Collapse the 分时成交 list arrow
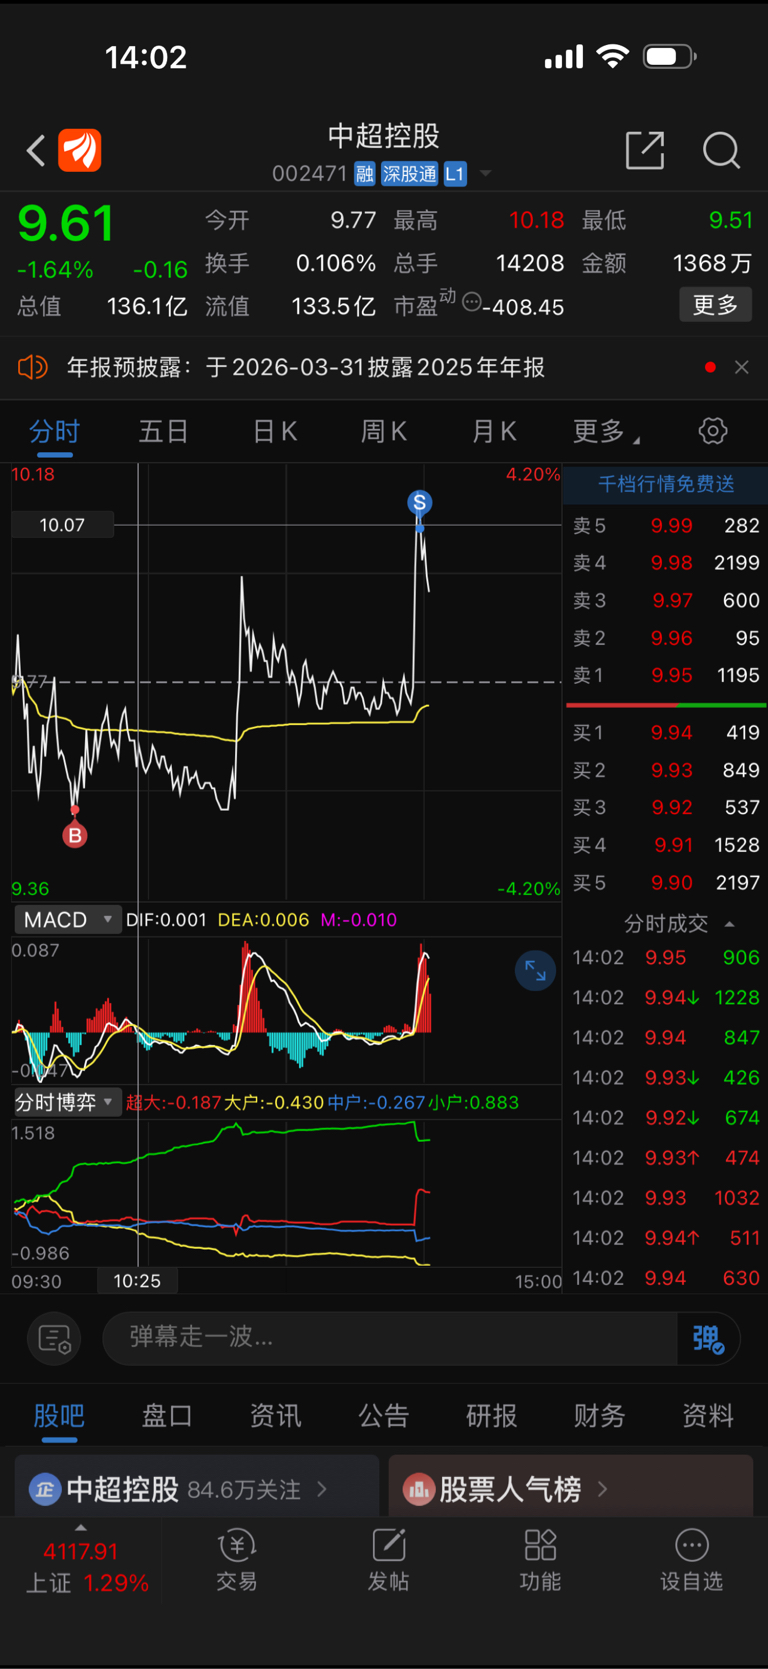 point(730,923)
